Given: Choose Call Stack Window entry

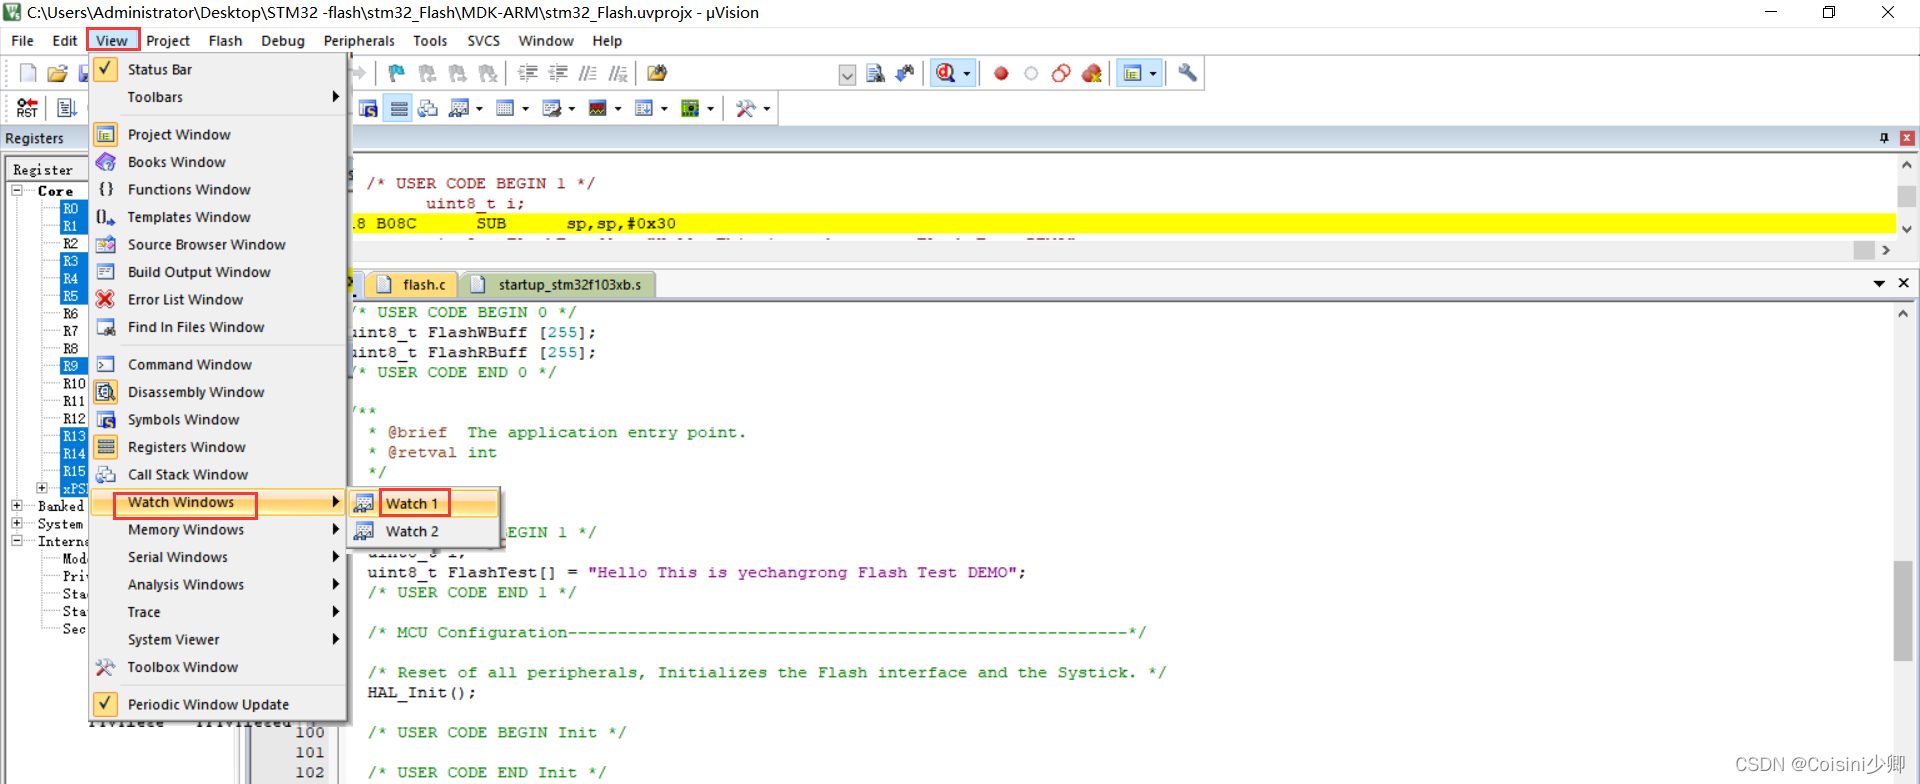Looking at the screenshot, I should click(218, 474).
